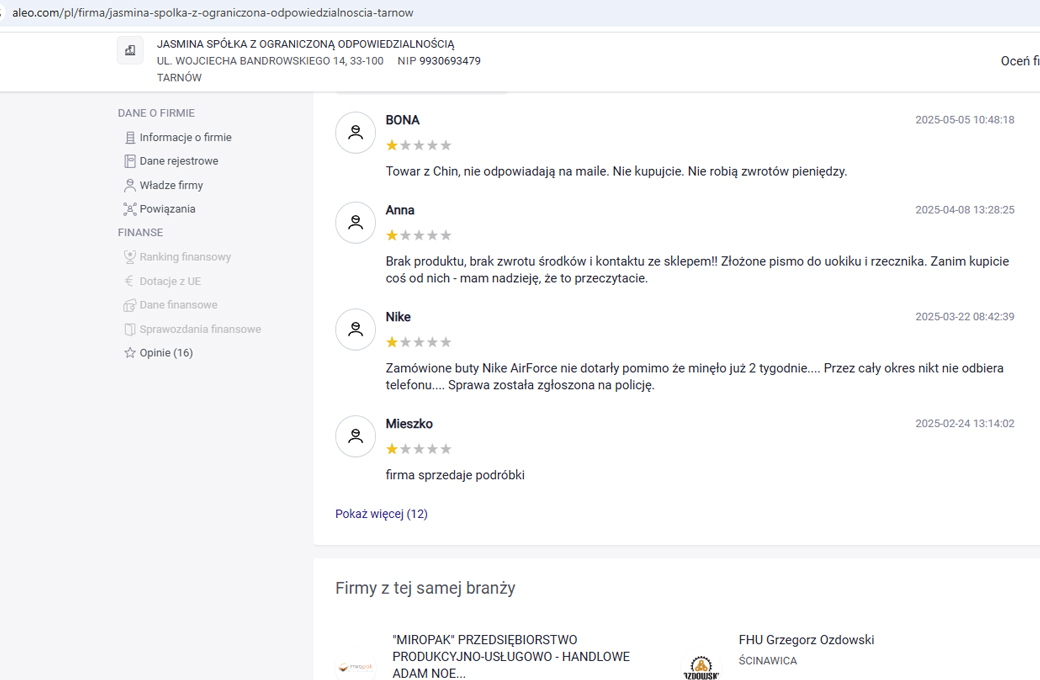Click the company building icon in the header

point(130,50)
